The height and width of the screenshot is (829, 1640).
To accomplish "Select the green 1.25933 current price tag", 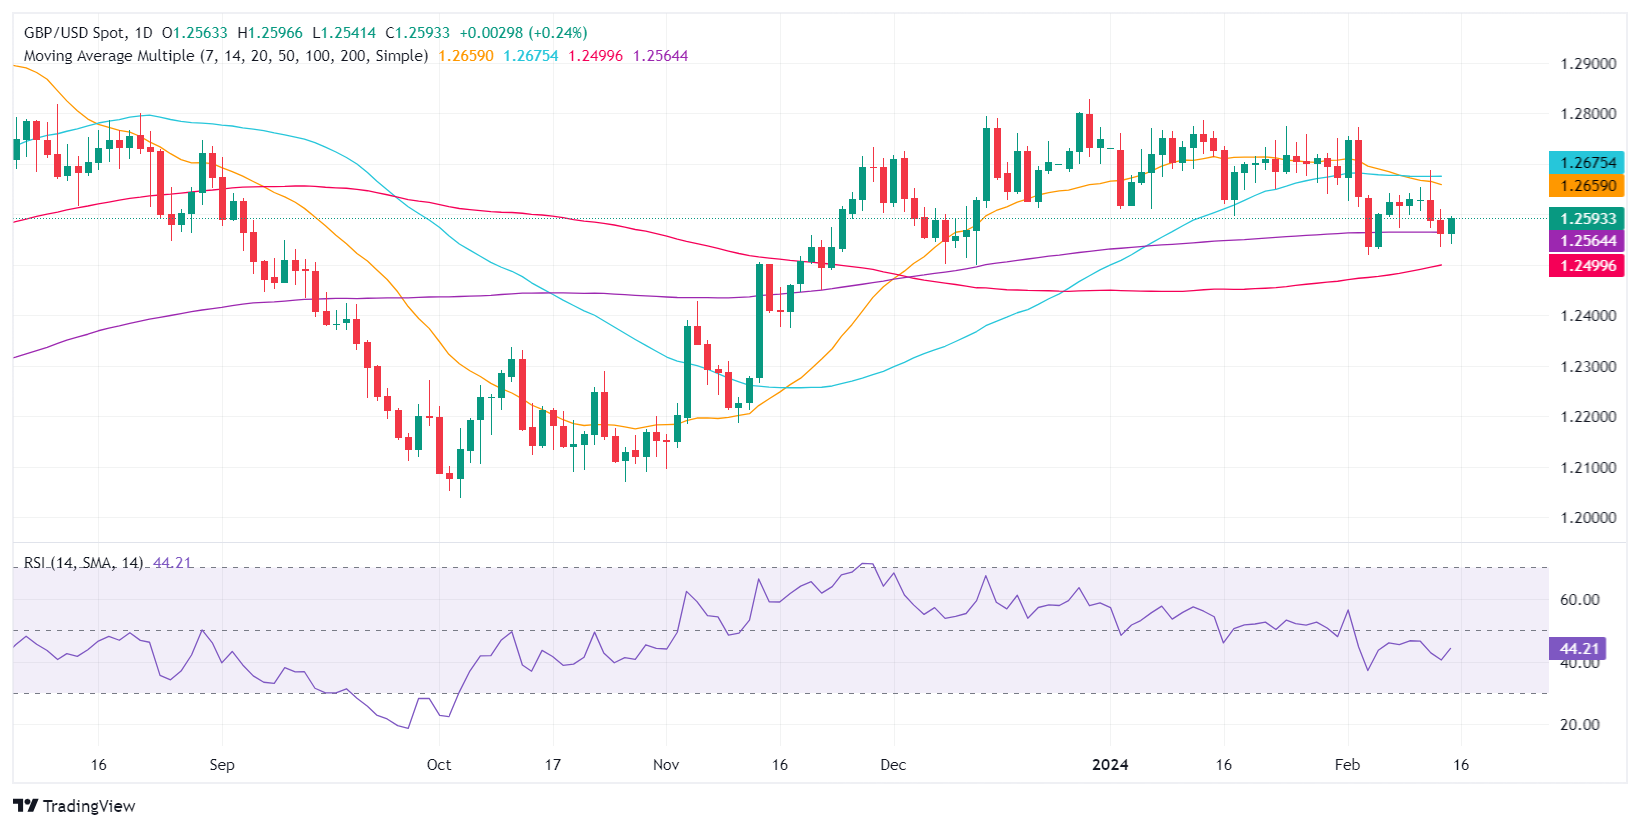I will (1587, 218).
